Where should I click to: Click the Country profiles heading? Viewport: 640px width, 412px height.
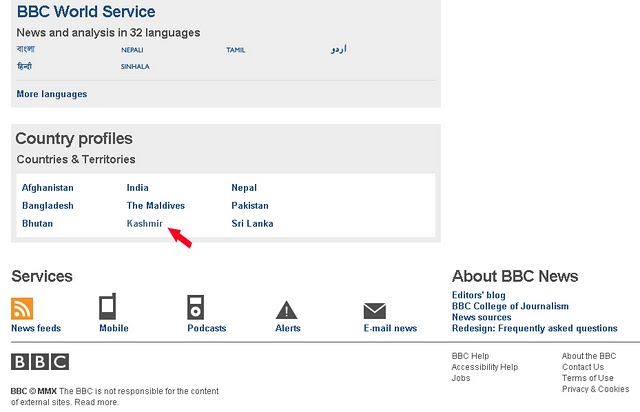74,138
